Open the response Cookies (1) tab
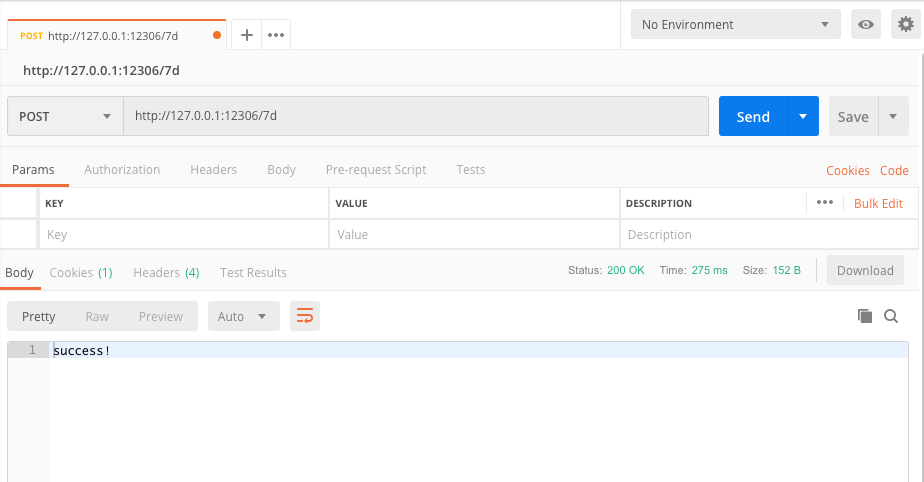The width and height of the screenshot is (924, 482). click(81, 273)
